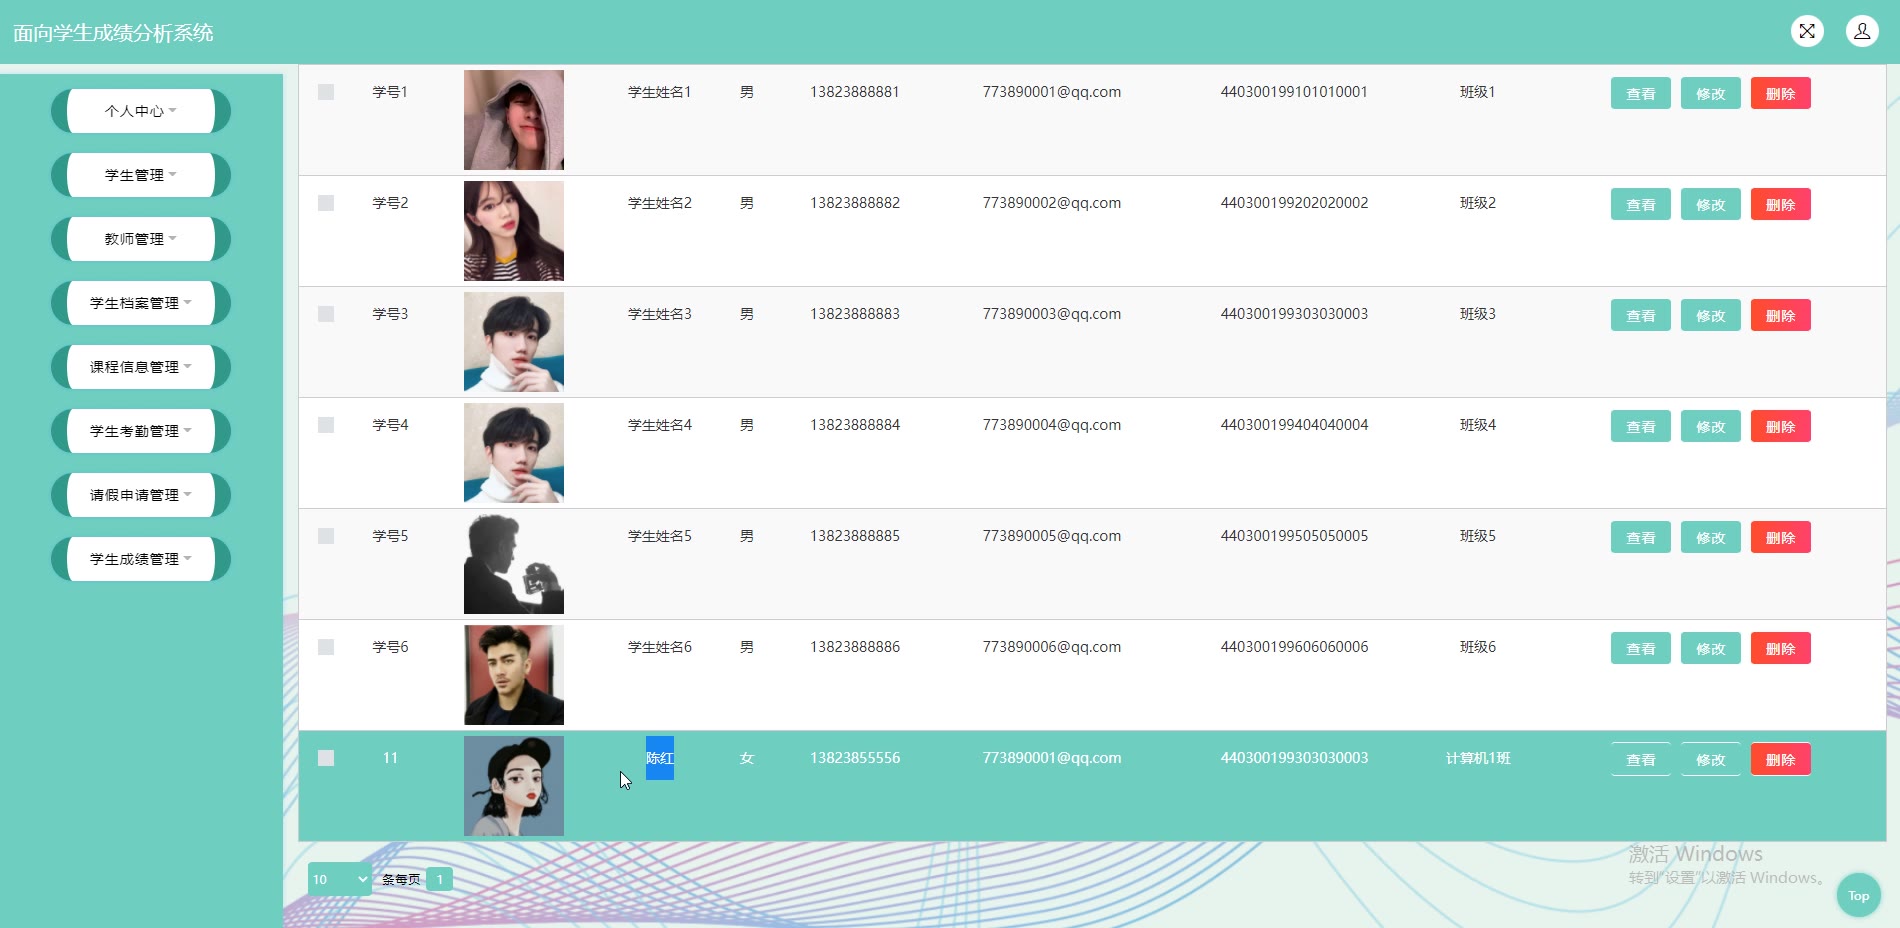View the 学生姓名6 record
Image resolution: width=1900 pixels, height=928 pixels.
1640,648
